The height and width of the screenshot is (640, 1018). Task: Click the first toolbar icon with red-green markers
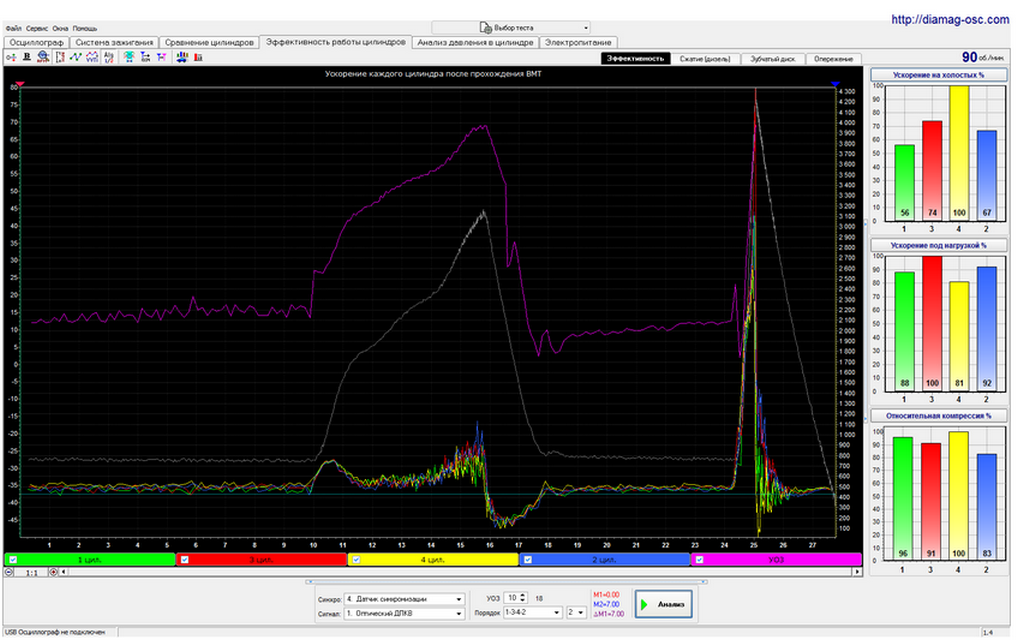click(11, 58)
